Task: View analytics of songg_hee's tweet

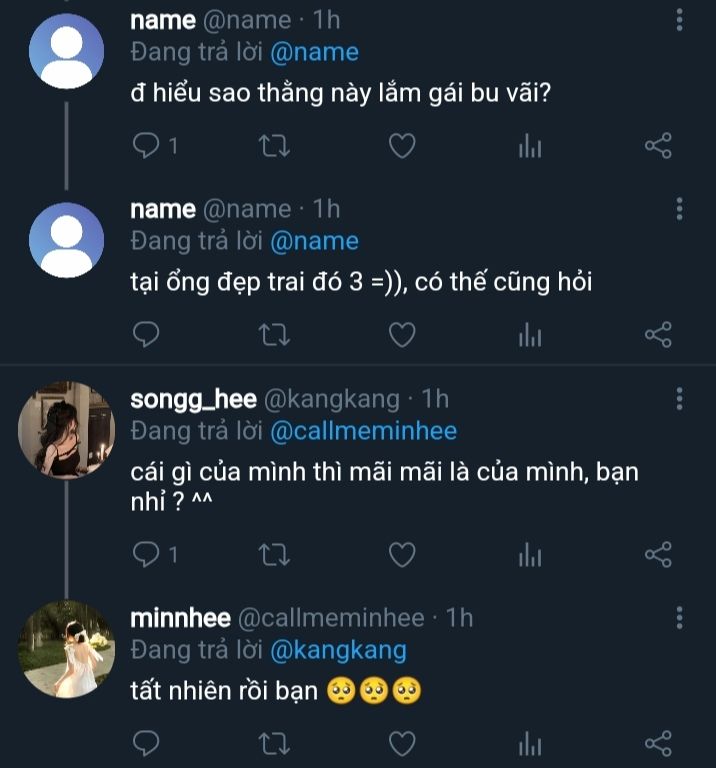Action: (530, 553)
